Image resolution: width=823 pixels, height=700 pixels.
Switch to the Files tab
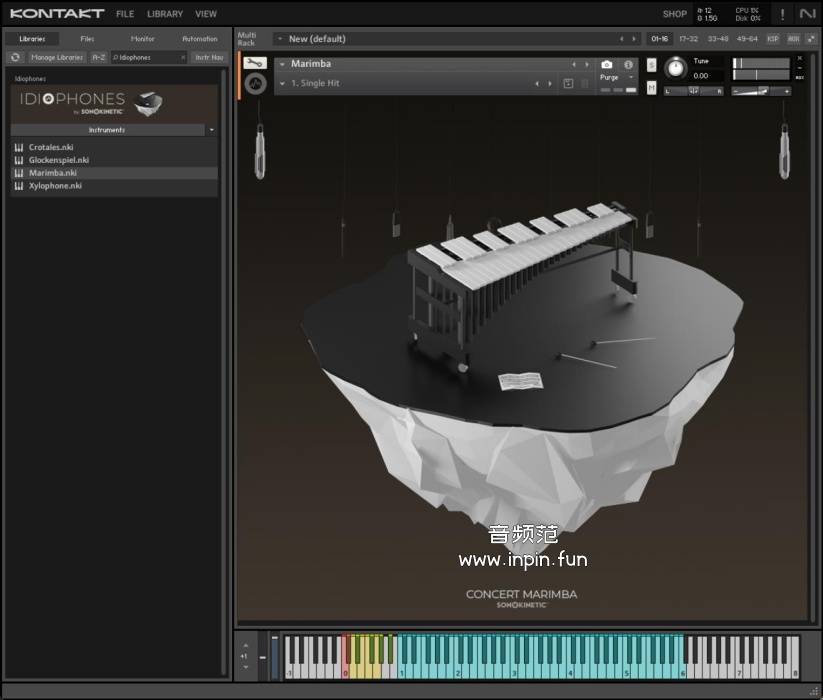click(x=87, y=39)
